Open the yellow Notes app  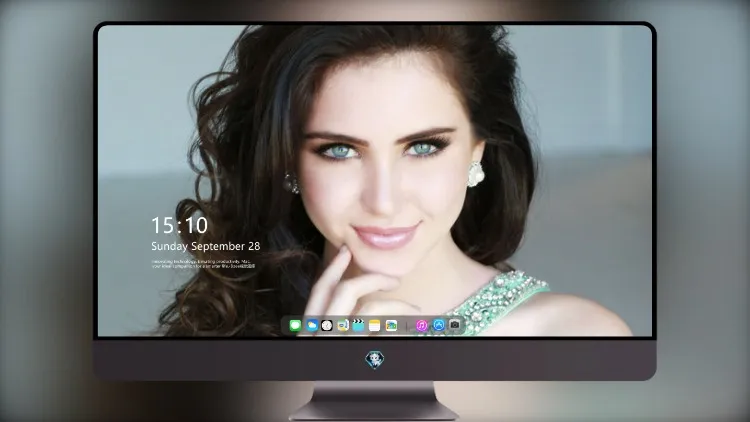[x=375, y=325]
